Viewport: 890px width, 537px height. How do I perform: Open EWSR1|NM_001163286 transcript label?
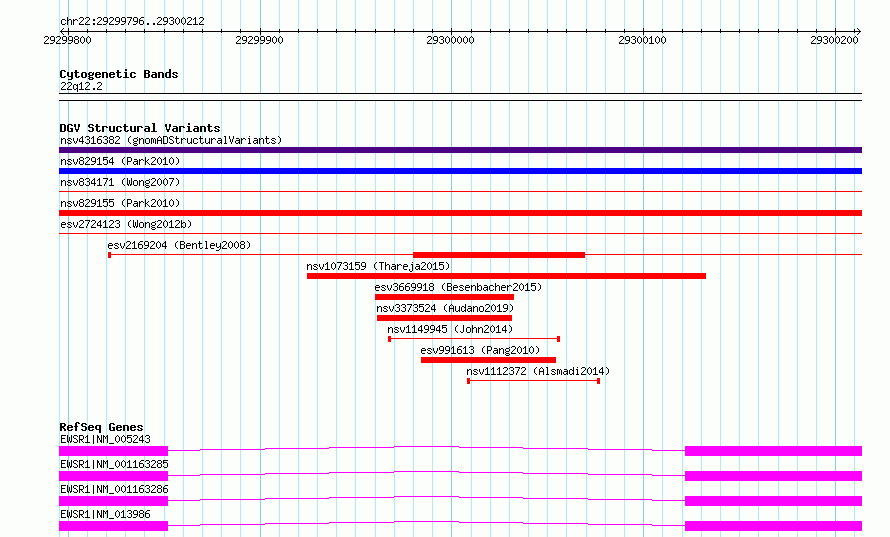pyautogui.click(x=114, y=489)
